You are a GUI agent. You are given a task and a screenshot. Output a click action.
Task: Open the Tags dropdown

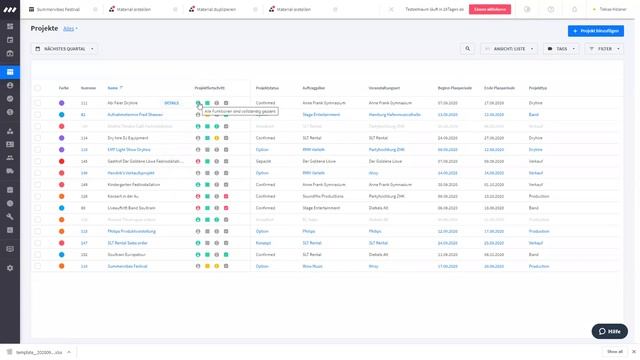561,49
